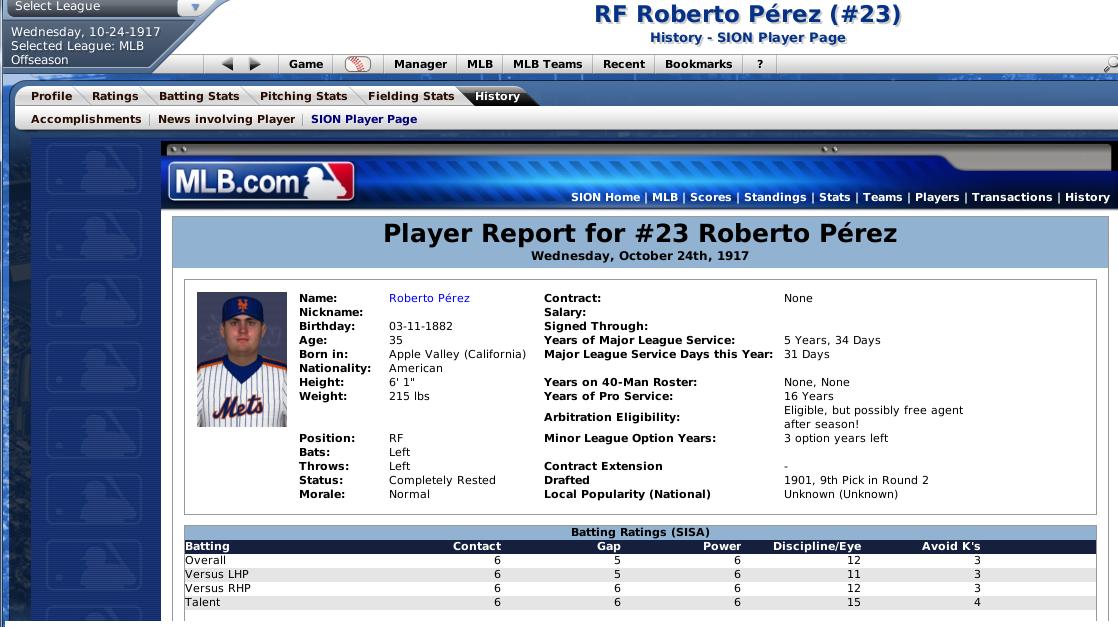The width and height of the screenshot is (1118, 627).
Task: Open the question mark help menu
Action: pyautogui.click(x=760, y=64)
